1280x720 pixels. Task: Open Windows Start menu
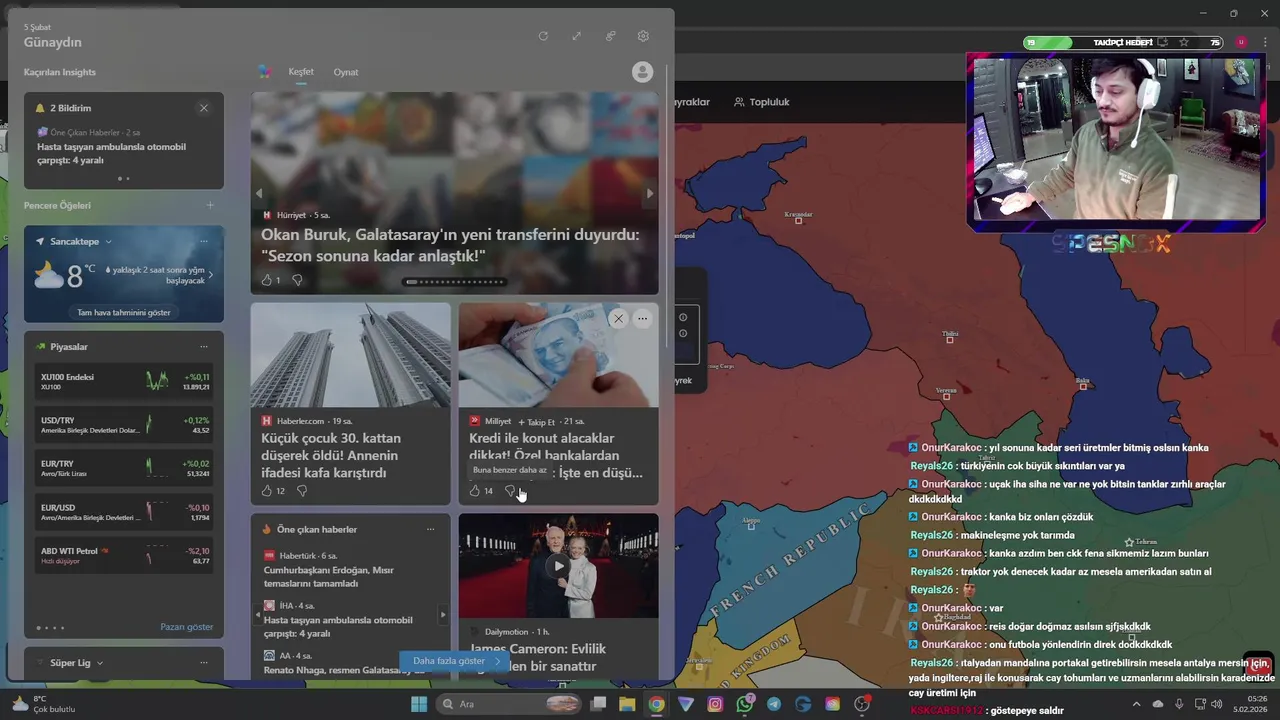coord(419,704)
